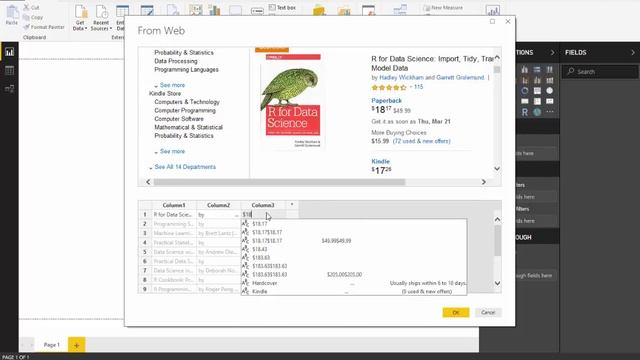Image resolution: width=640 pixels, height=360 pixels.
Task: Click Format Painter in the ribbon
Action: click(44, 27)
